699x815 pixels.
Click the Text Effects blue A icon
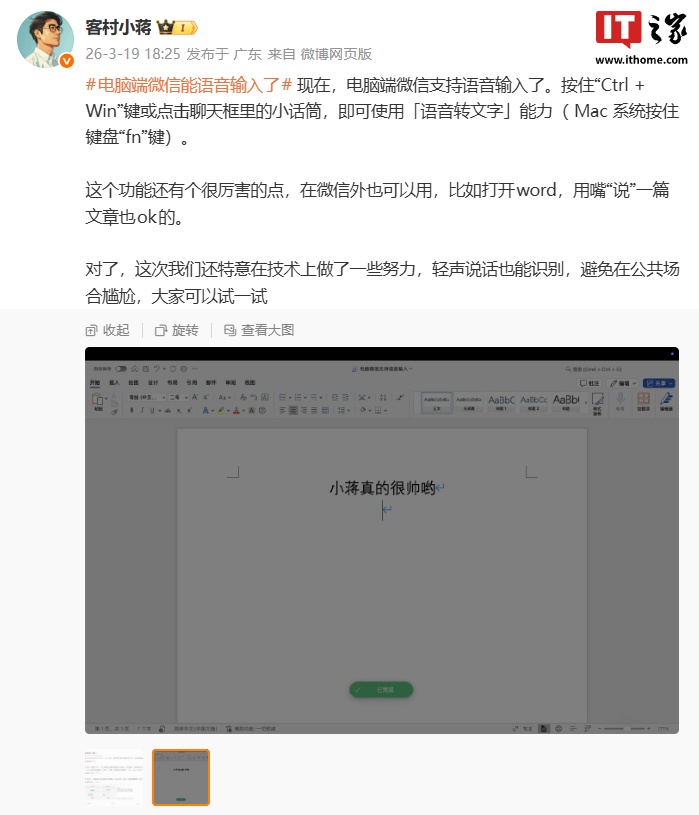coord(206,410)
